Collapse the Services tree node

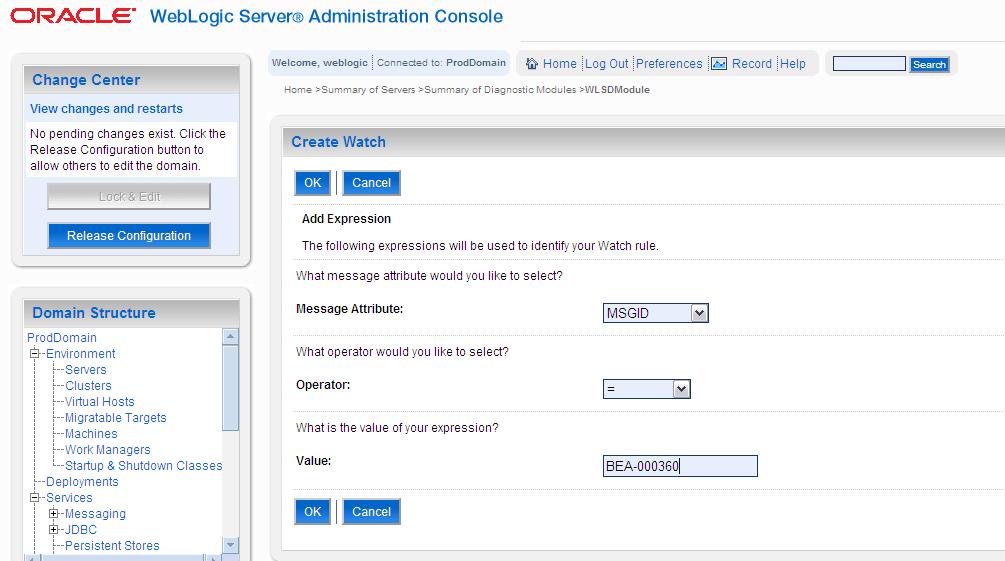(x=35, y=498)
